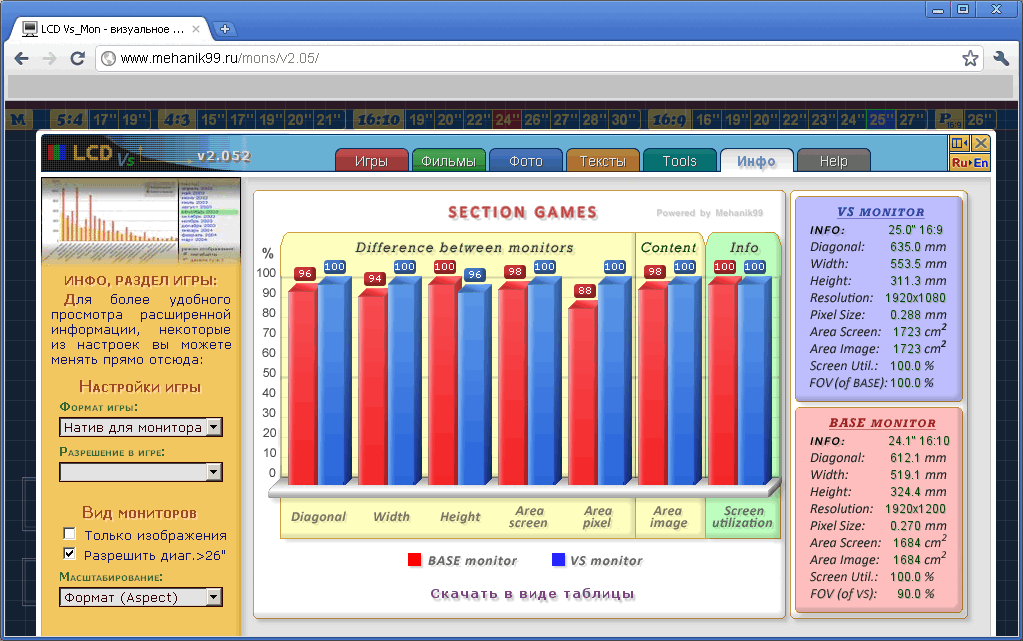Viewport: 1023px width, 641px height.
Task: Click the 16:10 aspect ratio label
Action: [x=379, y=119]
